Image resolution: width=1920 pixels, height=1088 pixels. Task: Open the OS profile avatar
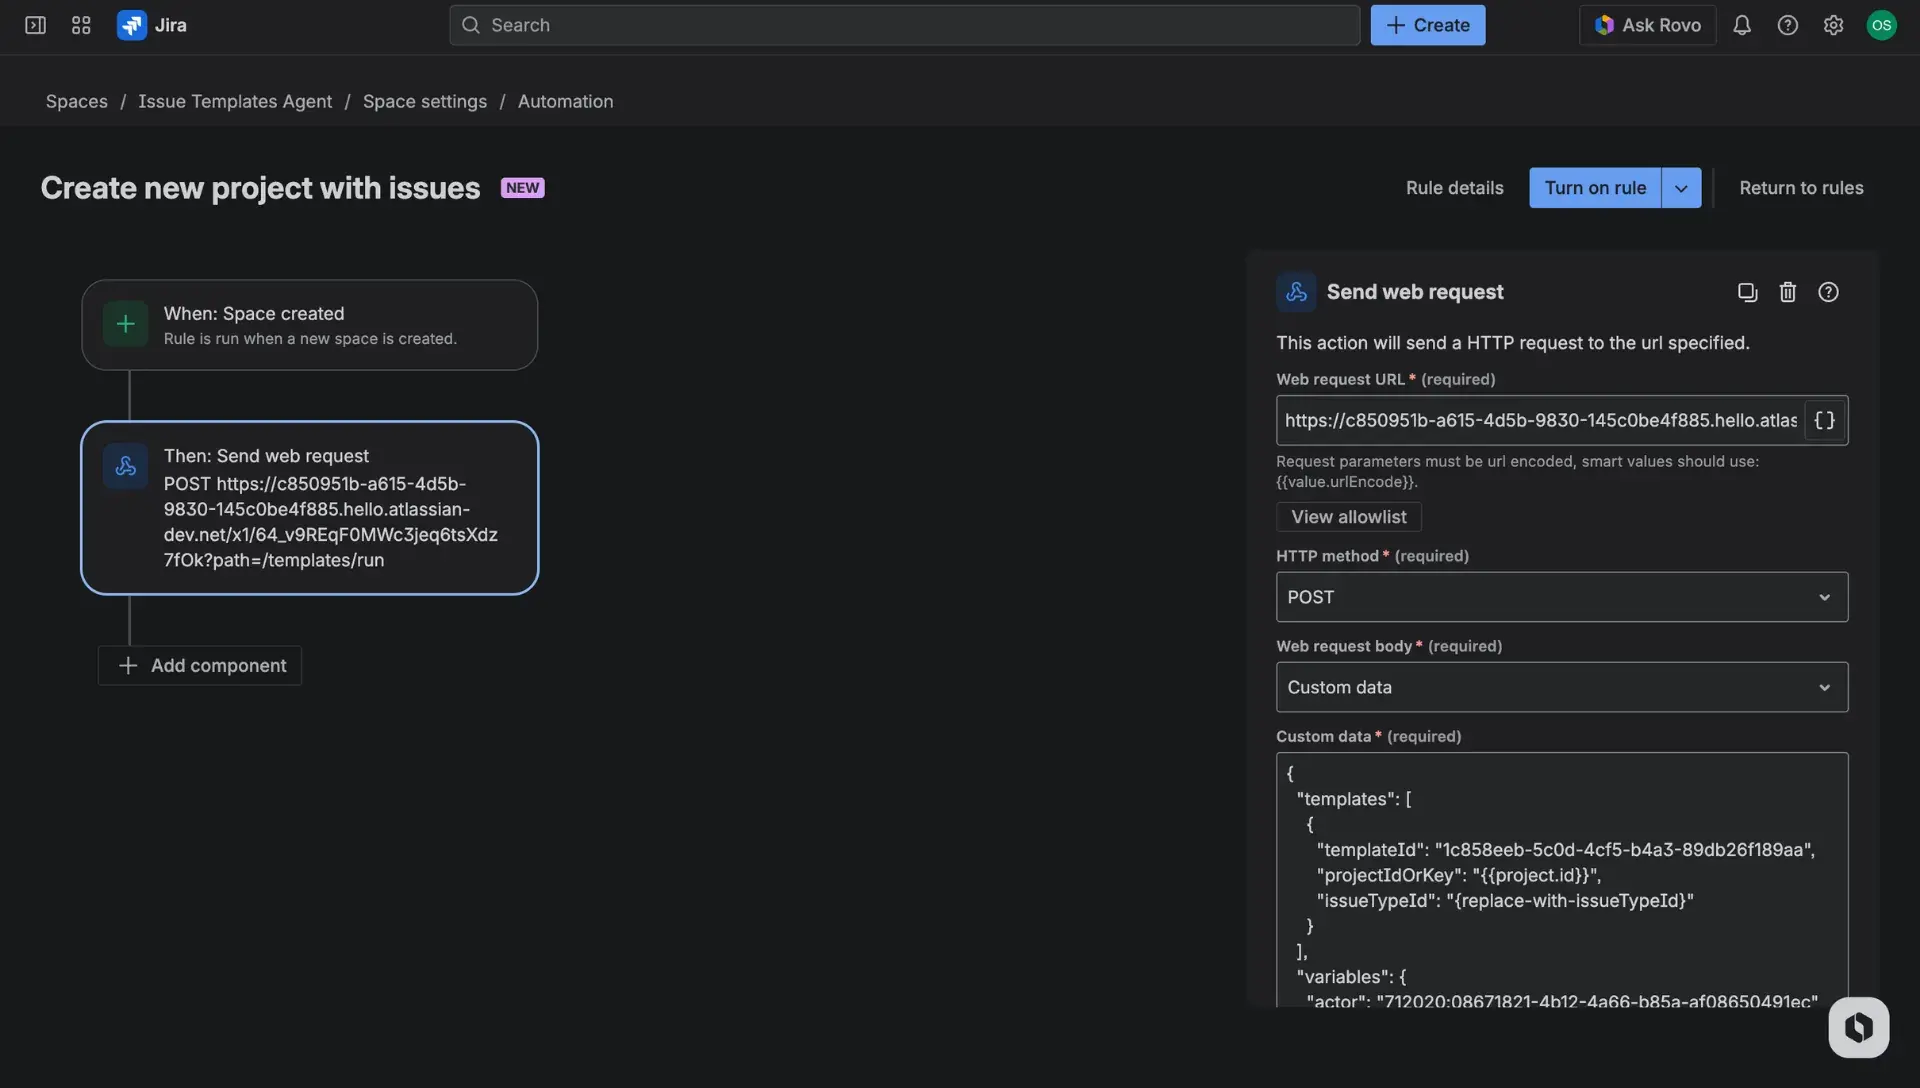1882,25
